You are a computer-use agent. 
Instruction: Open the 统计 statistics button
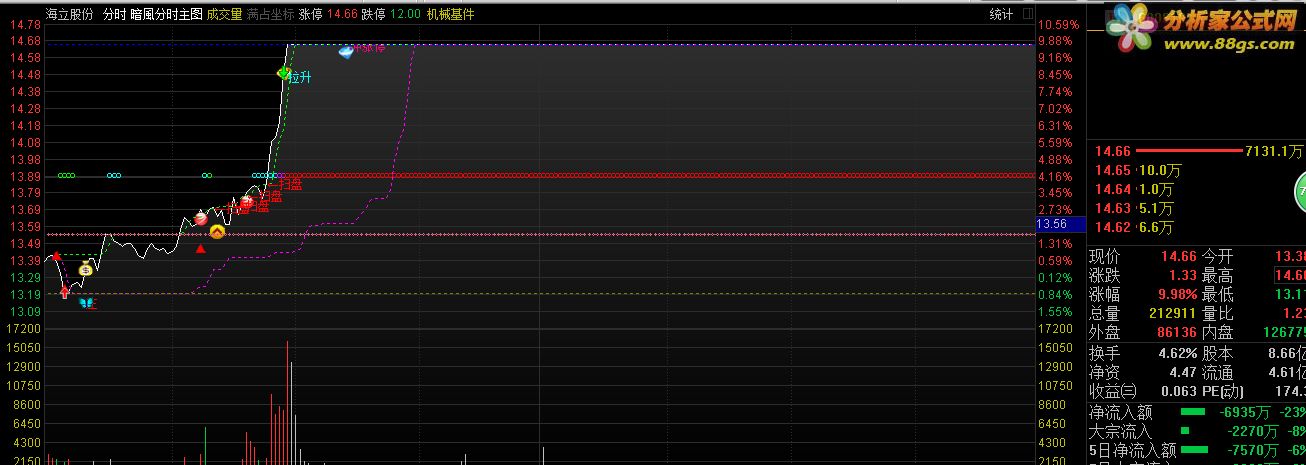point(1001,14)
